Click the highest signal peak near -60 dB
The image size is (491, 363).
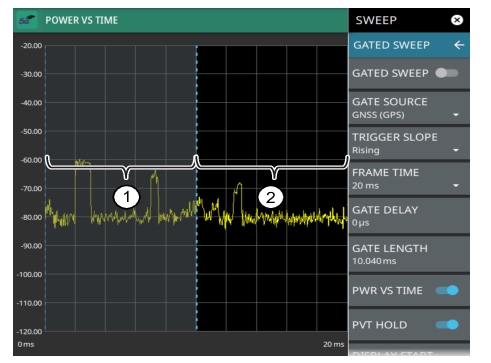(83, 162)
